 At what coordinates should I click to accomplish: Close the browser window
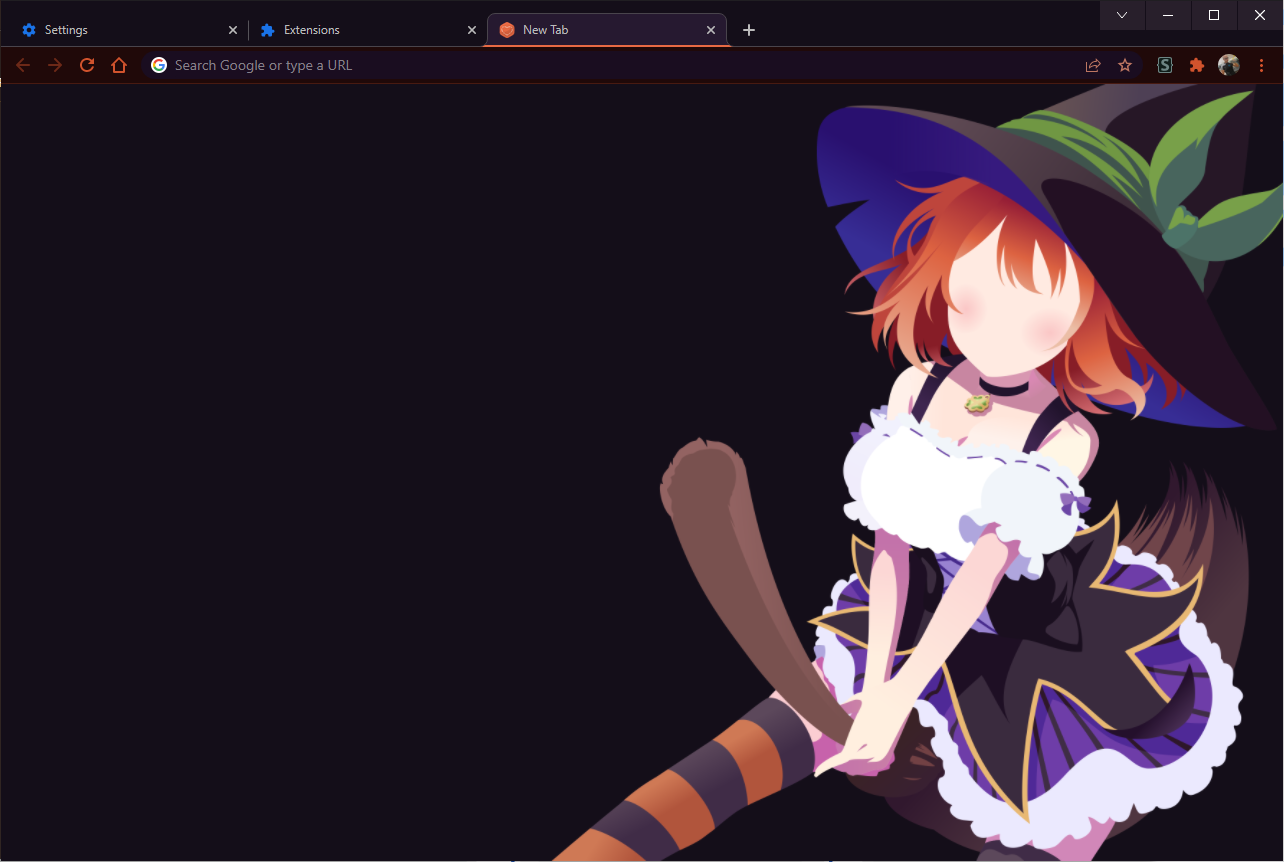pyautogui.click(x=1260, y=15)
